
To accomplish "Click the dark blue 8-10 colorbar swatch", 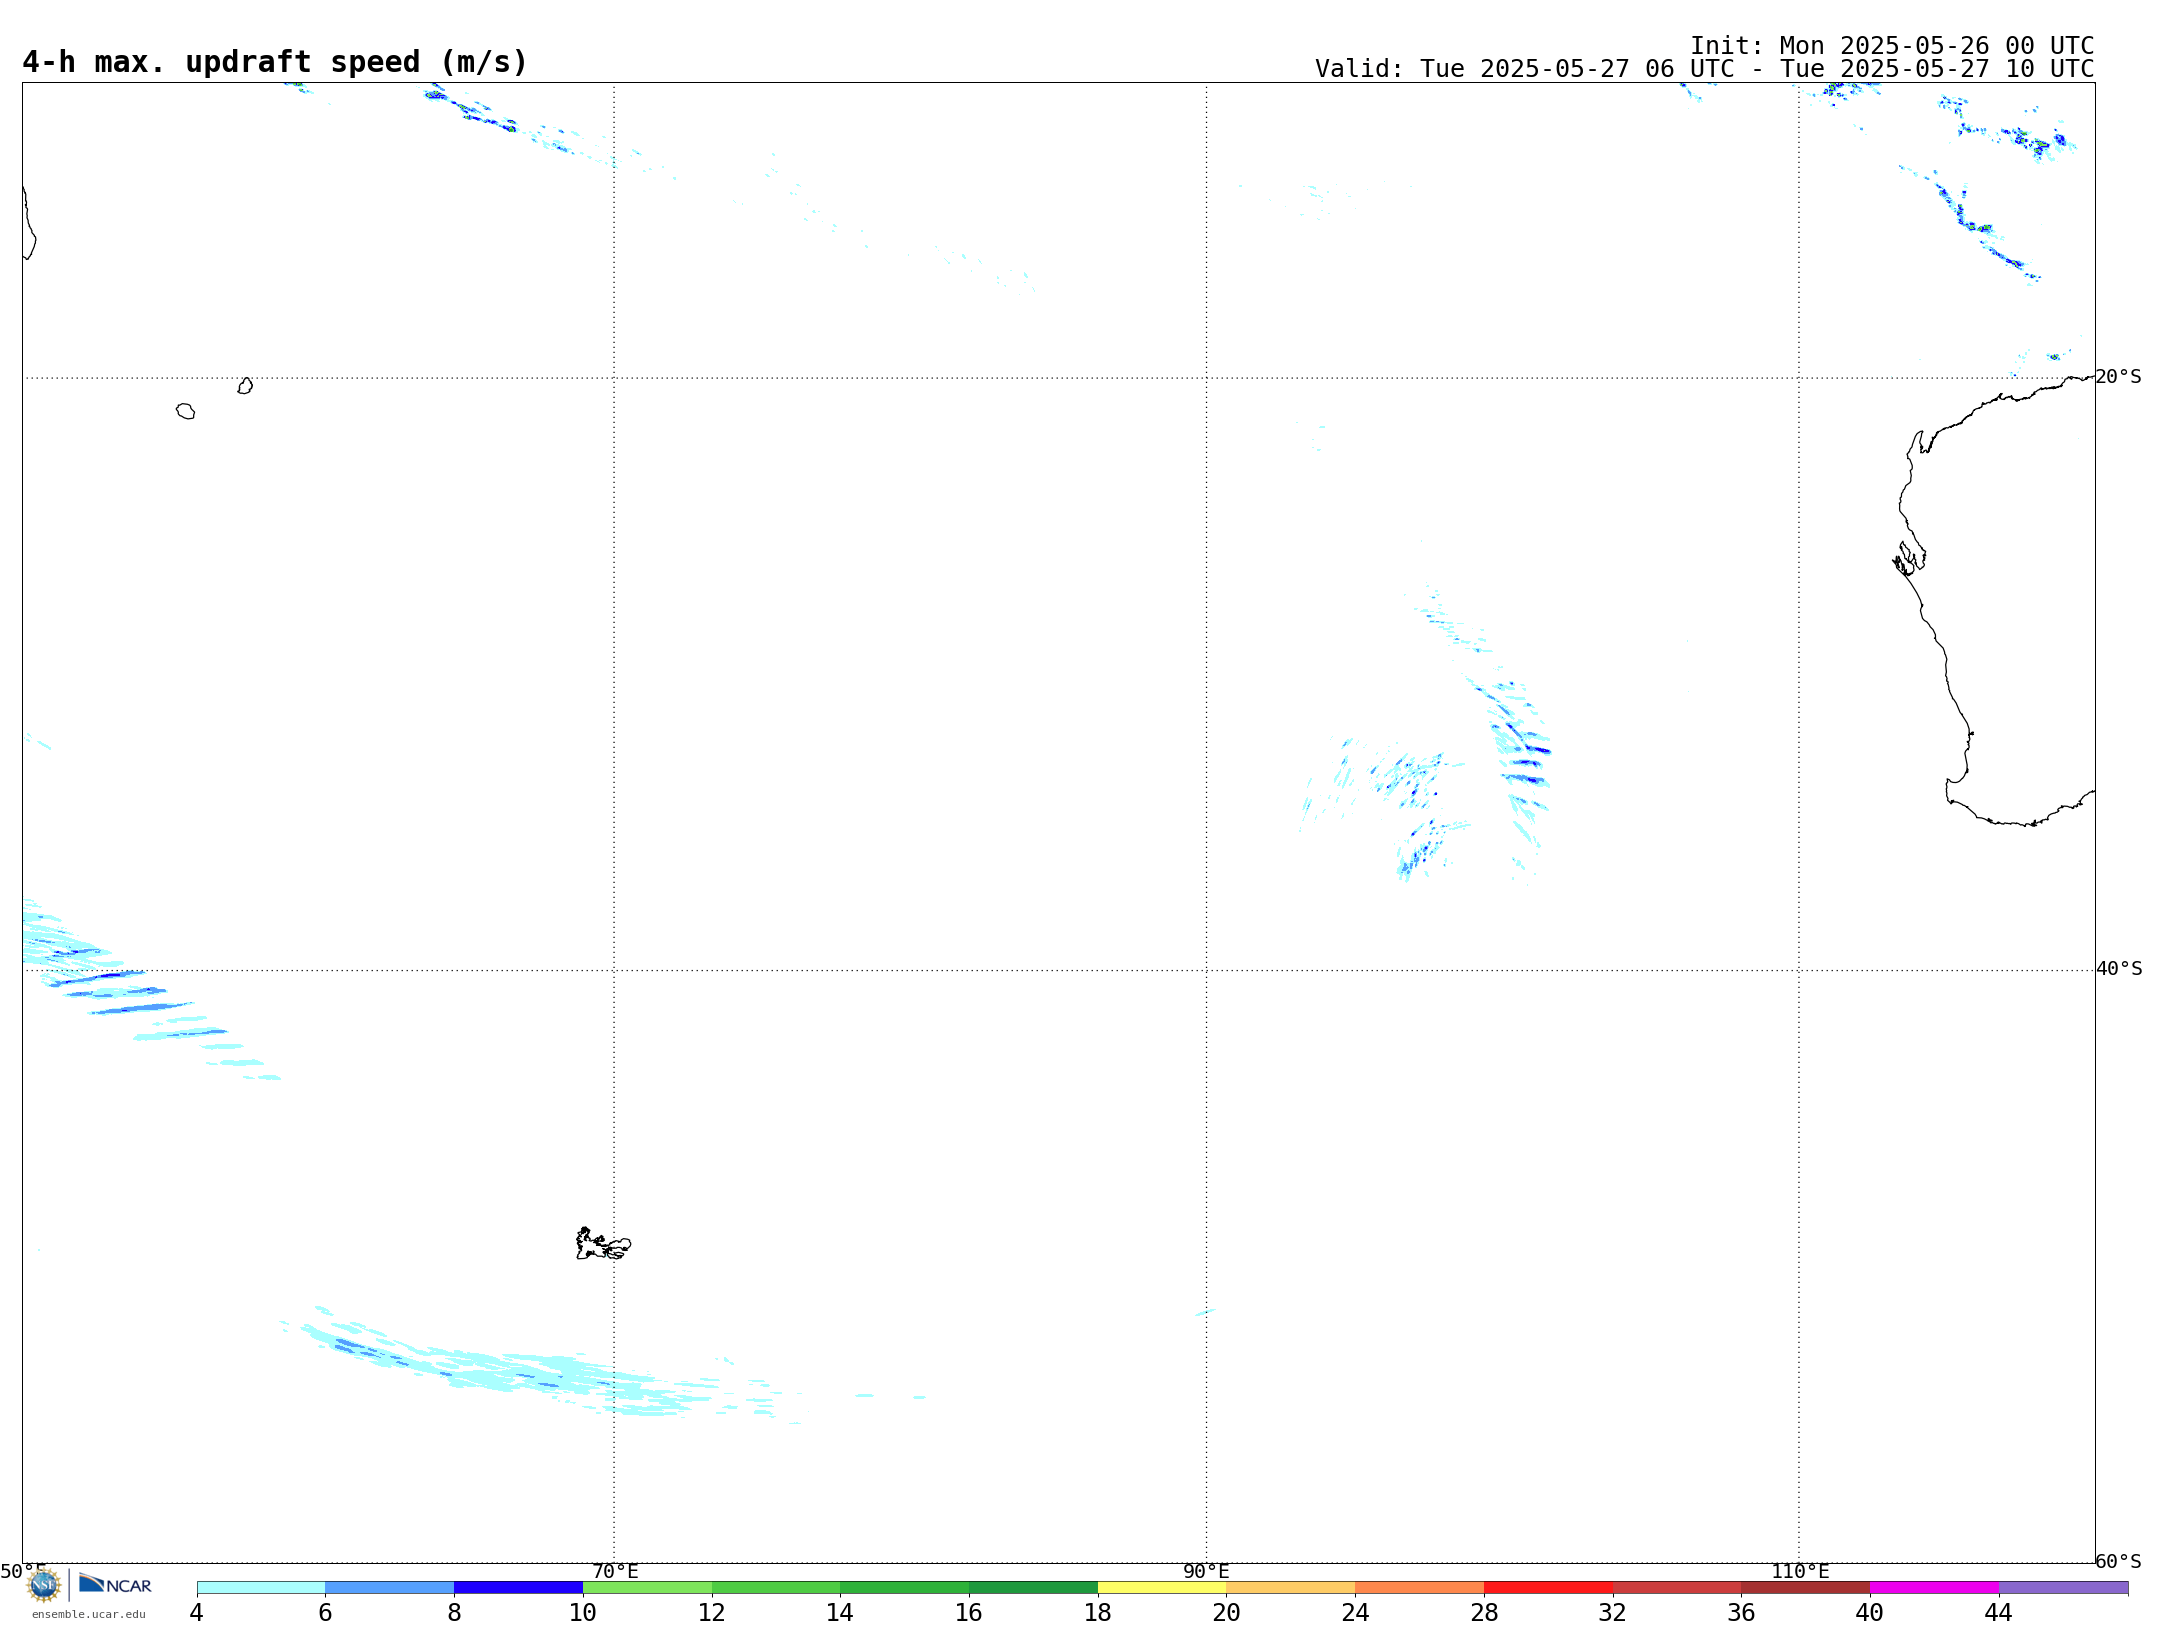I will [519, 1588].
